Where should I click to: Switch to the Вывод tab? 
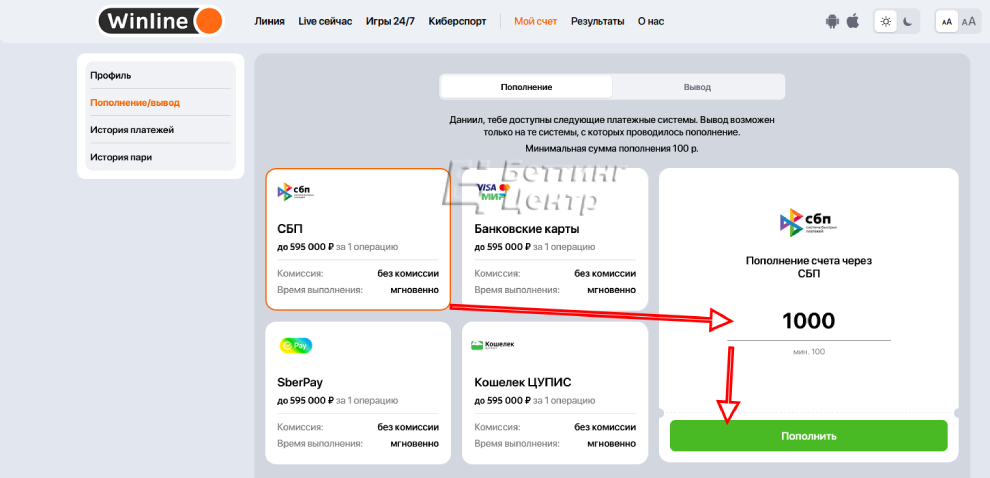(697, 87)
